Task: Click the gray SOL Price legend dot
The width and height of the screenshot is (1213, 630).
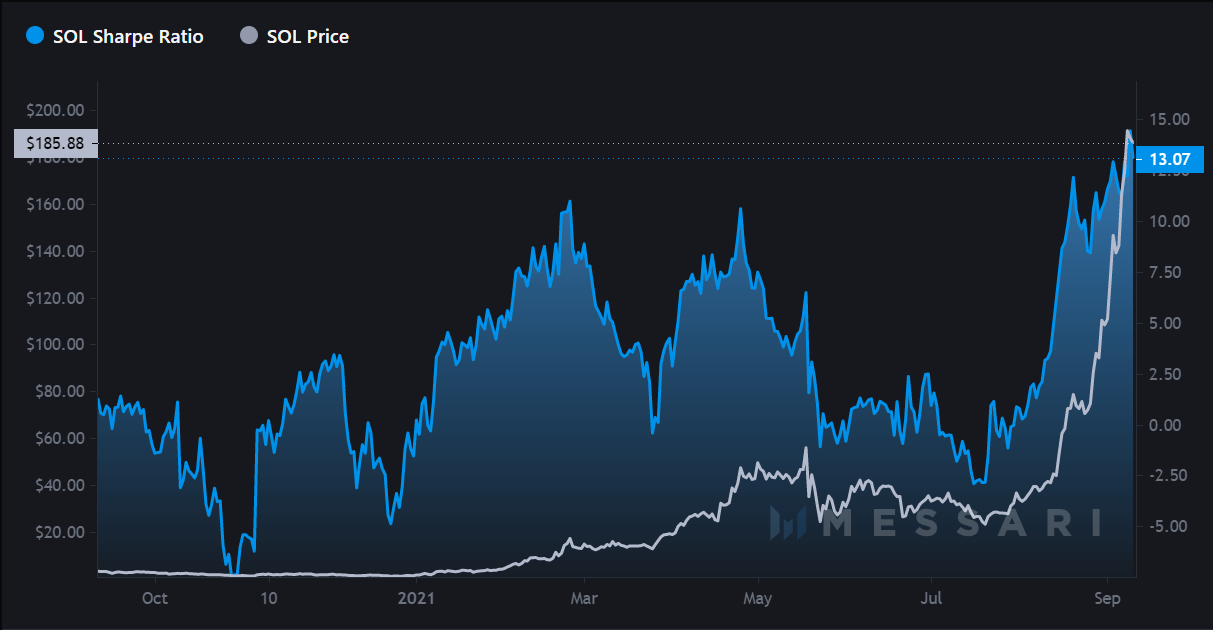Action: [249, 37]
